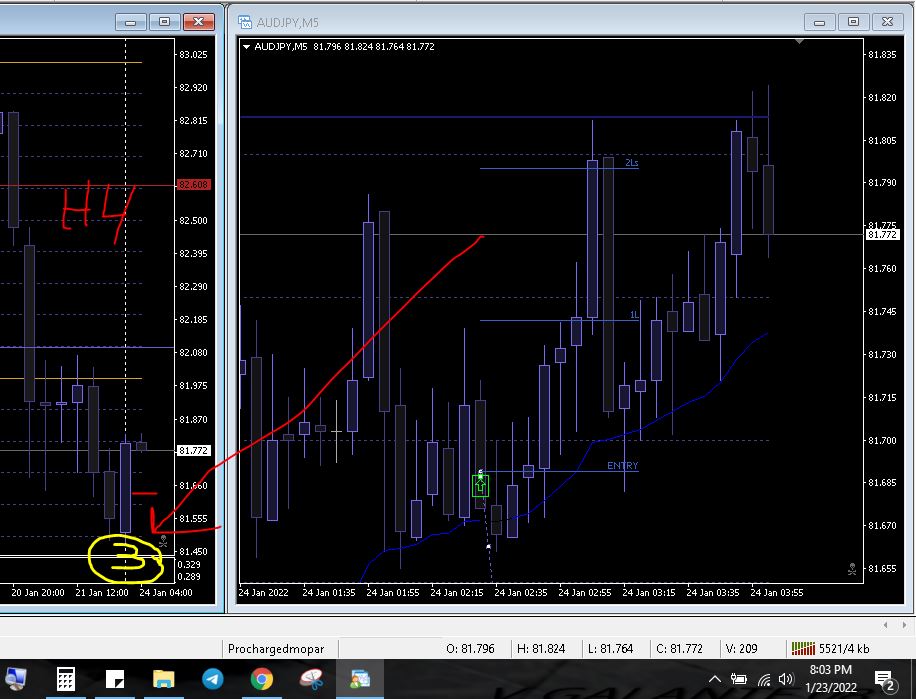Viewport: 916px width, 699px height.
Task: Open Telegram from the taskbar
Action: coord(213,679)
